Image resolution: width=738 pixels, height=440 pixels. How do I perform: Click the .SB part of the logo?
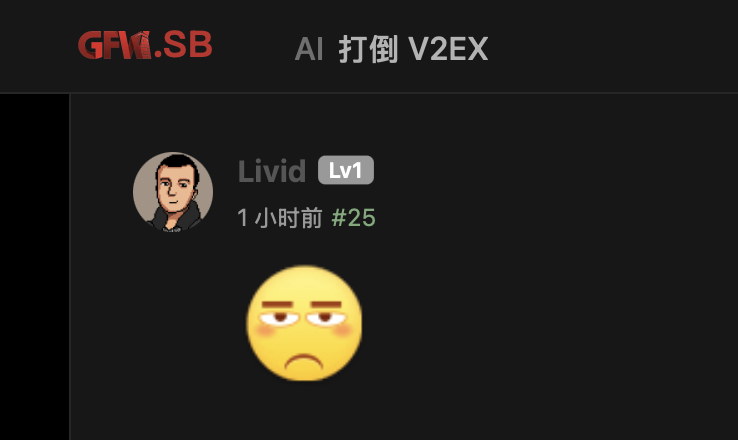184,45
